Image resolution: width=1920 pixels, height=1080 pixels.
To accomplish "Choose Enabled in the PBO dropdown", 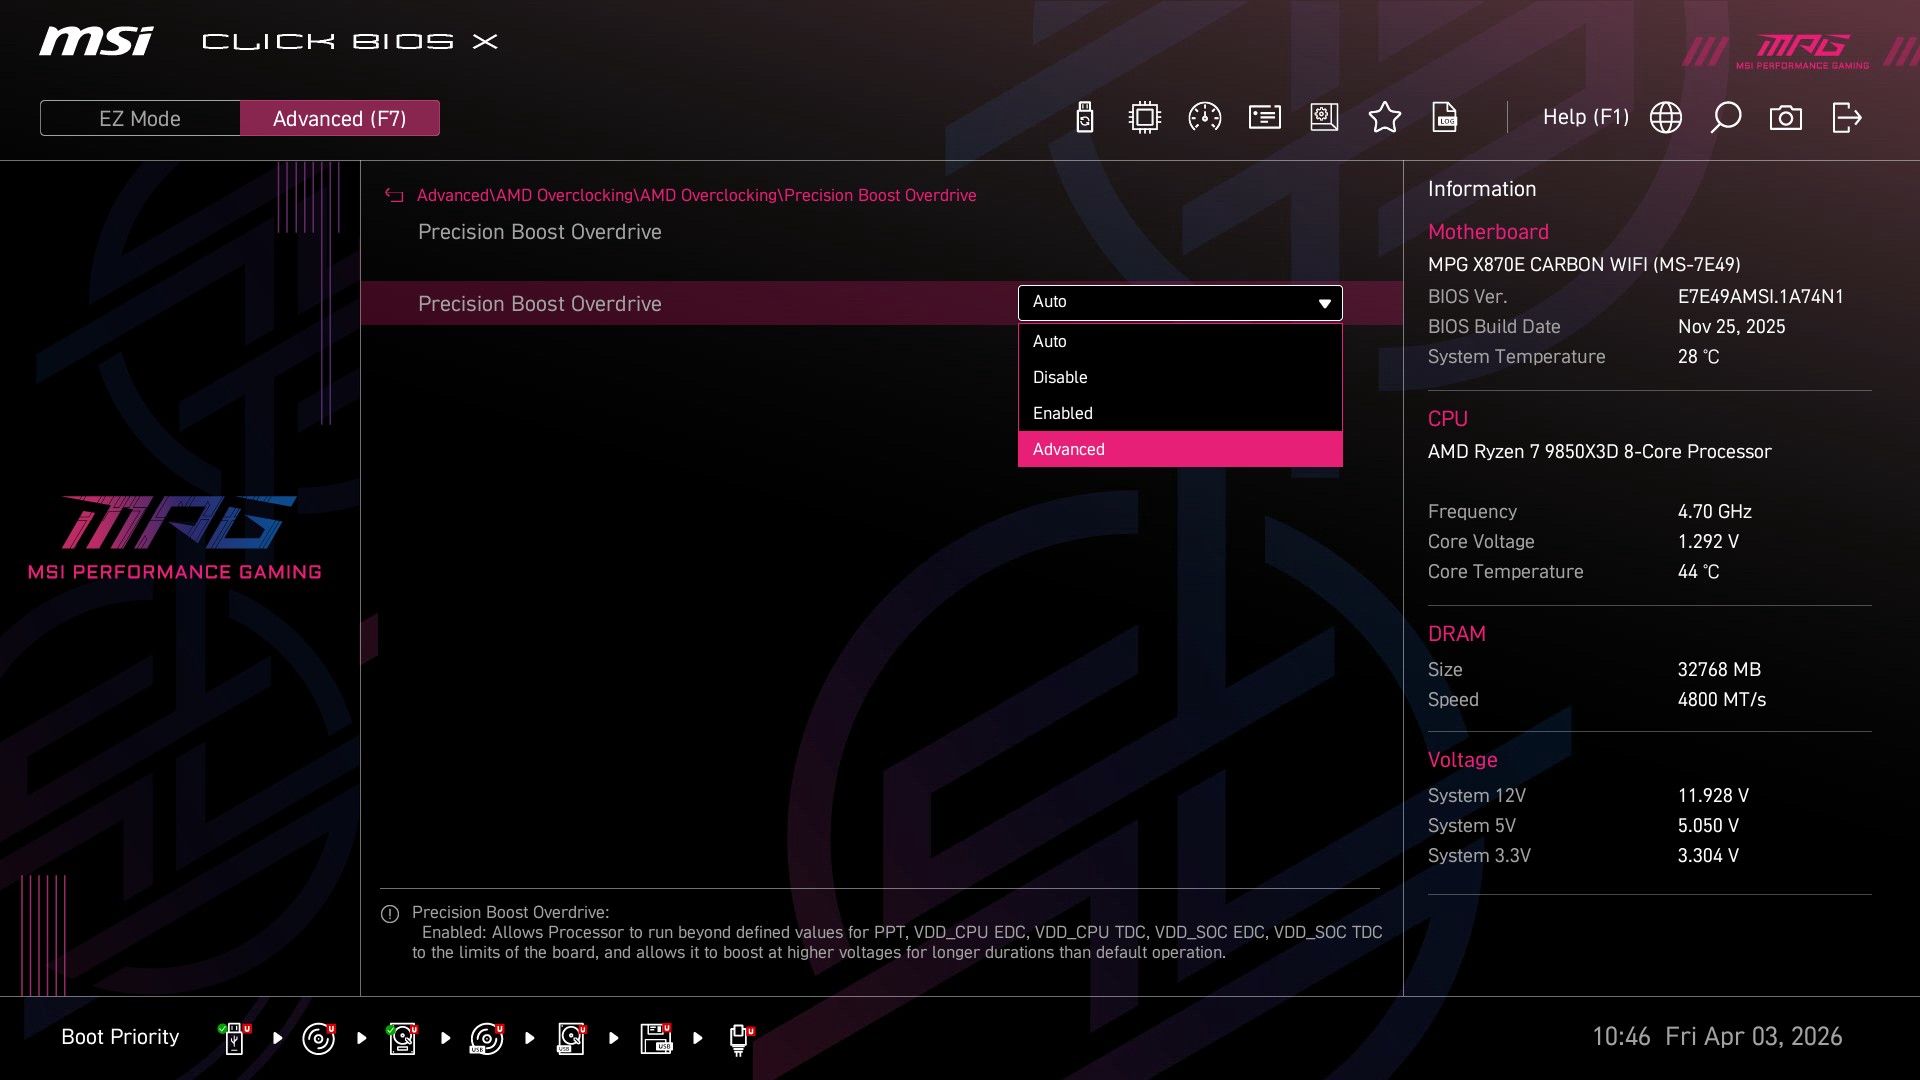I will [x=1179, y=413].
